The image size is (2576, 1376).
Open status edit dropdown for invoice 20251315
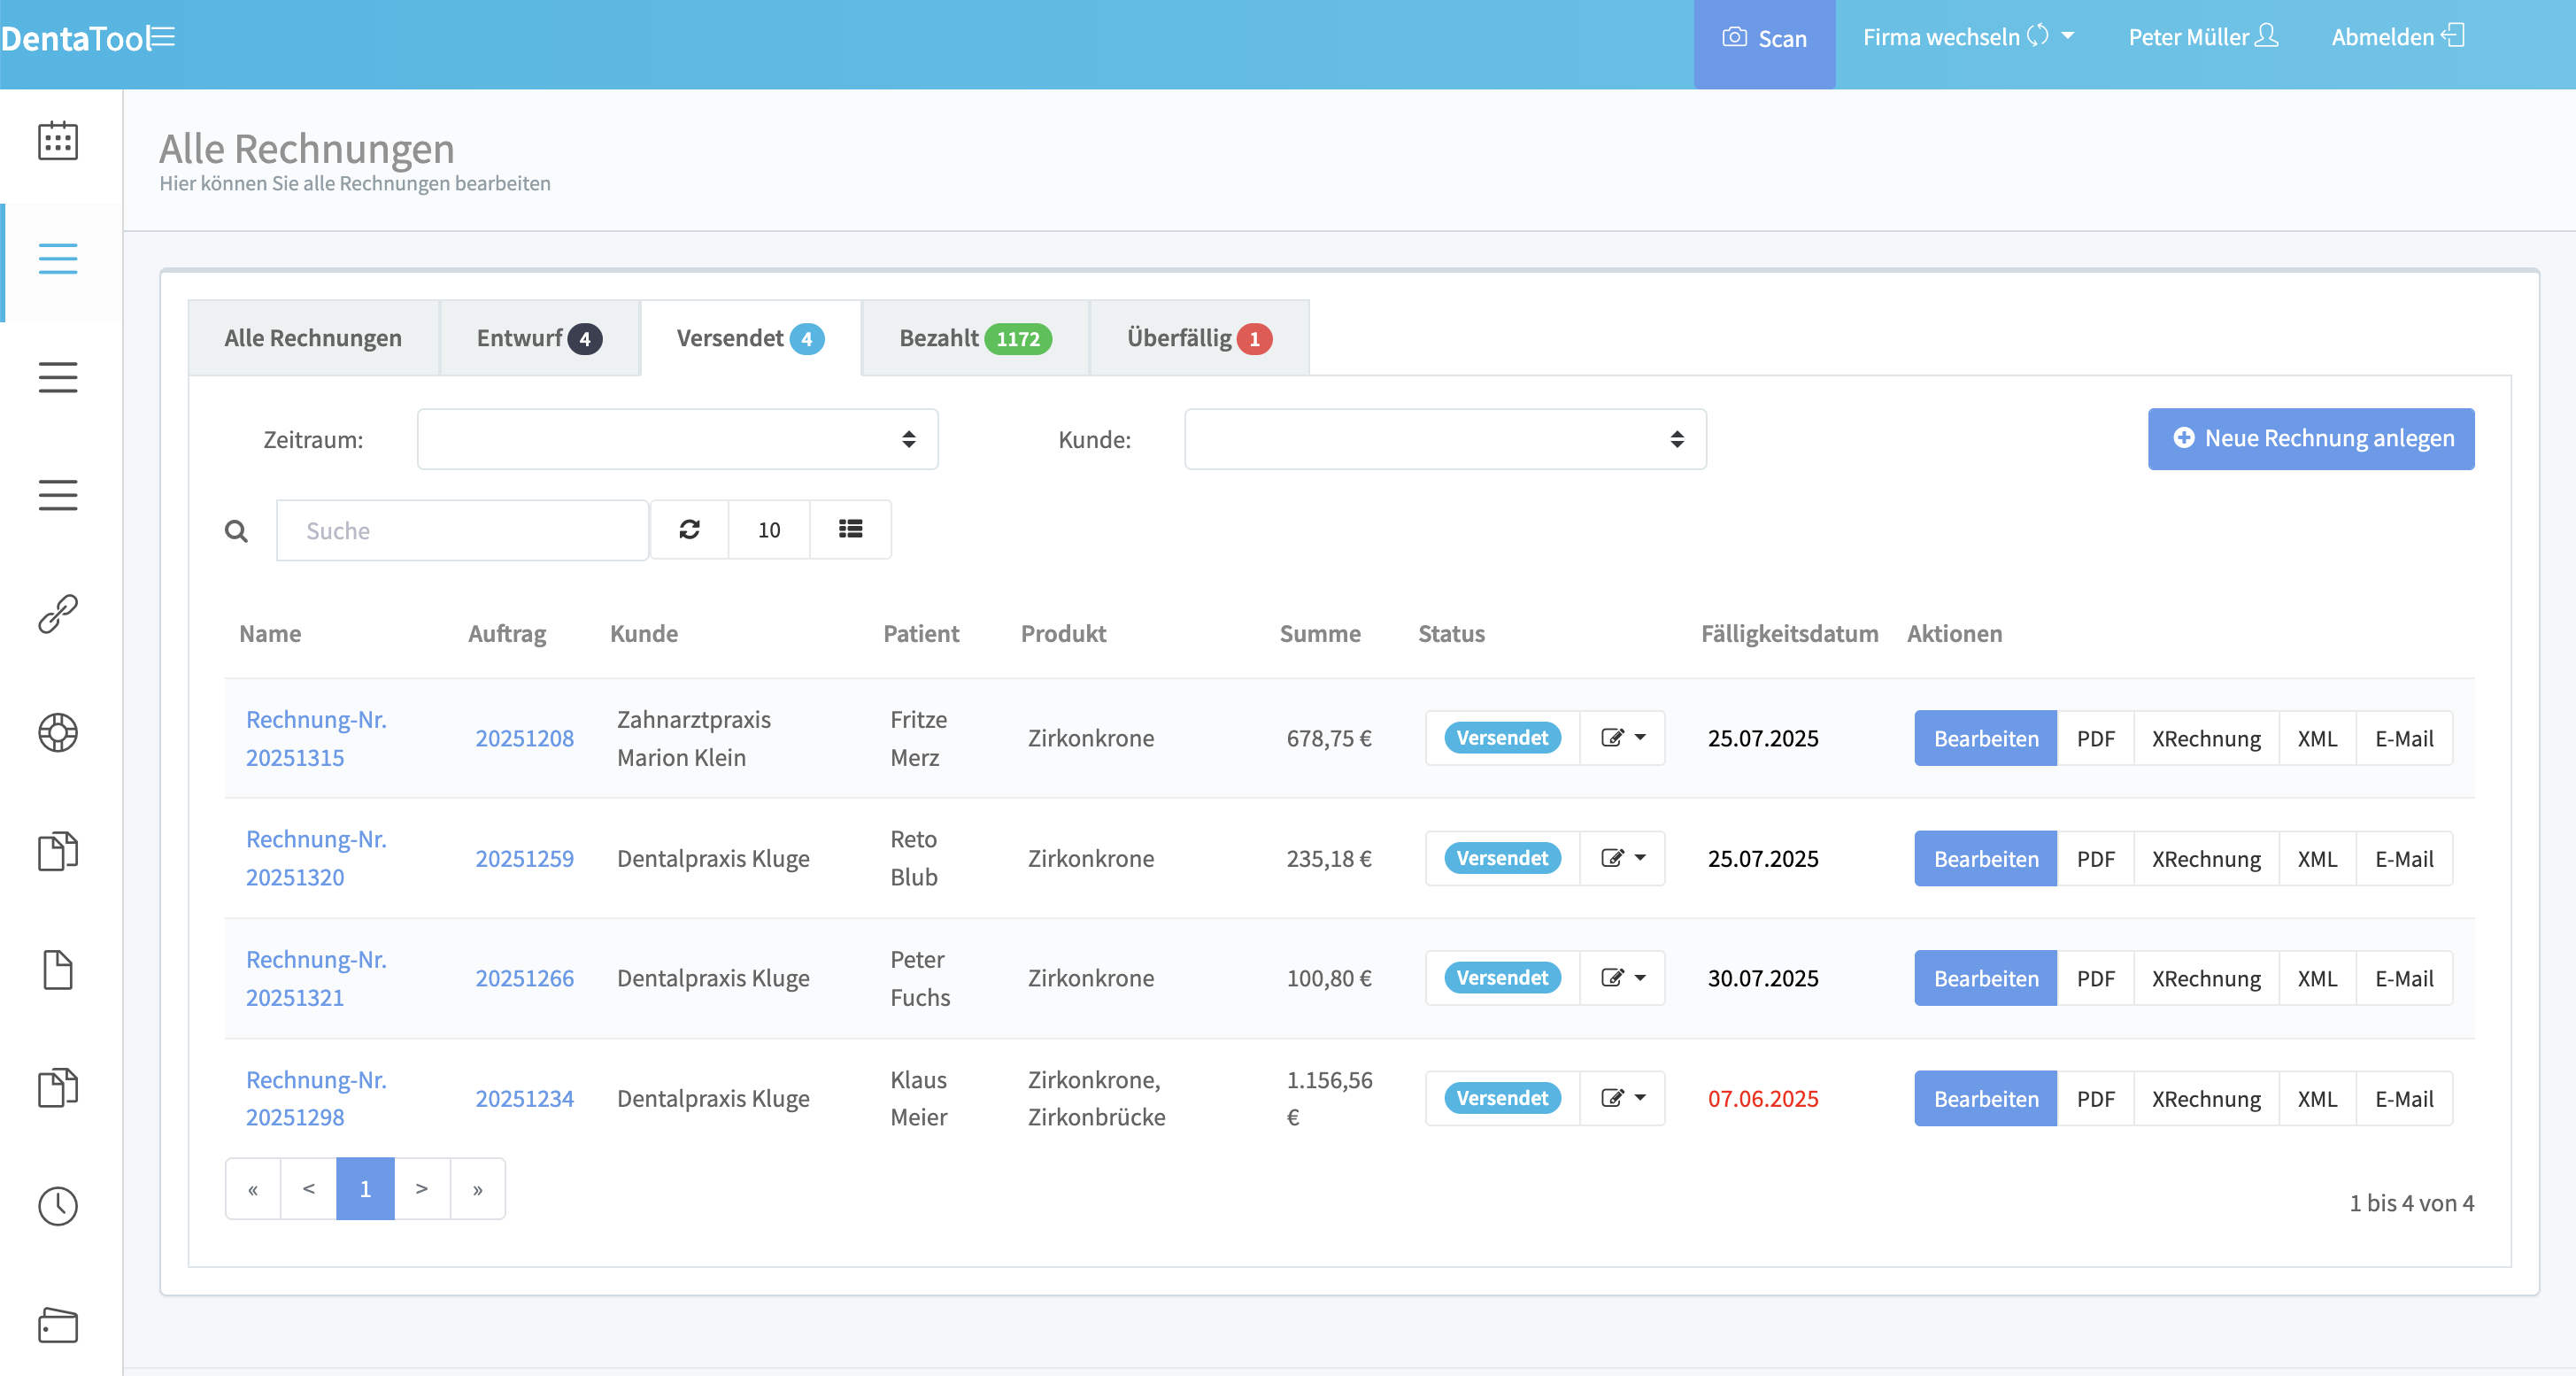click(1622, 738)
